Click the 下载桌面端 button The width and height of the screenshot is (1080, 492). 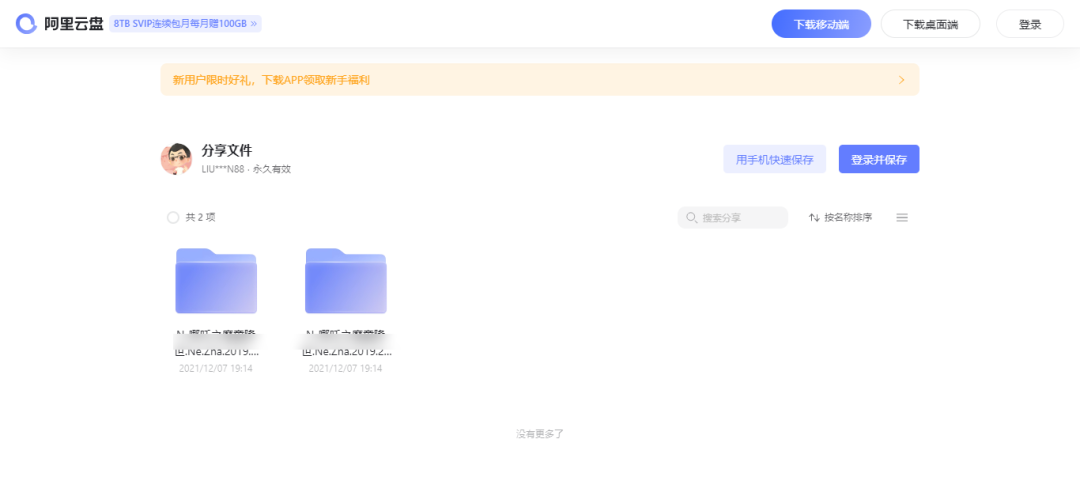point(930,24)
